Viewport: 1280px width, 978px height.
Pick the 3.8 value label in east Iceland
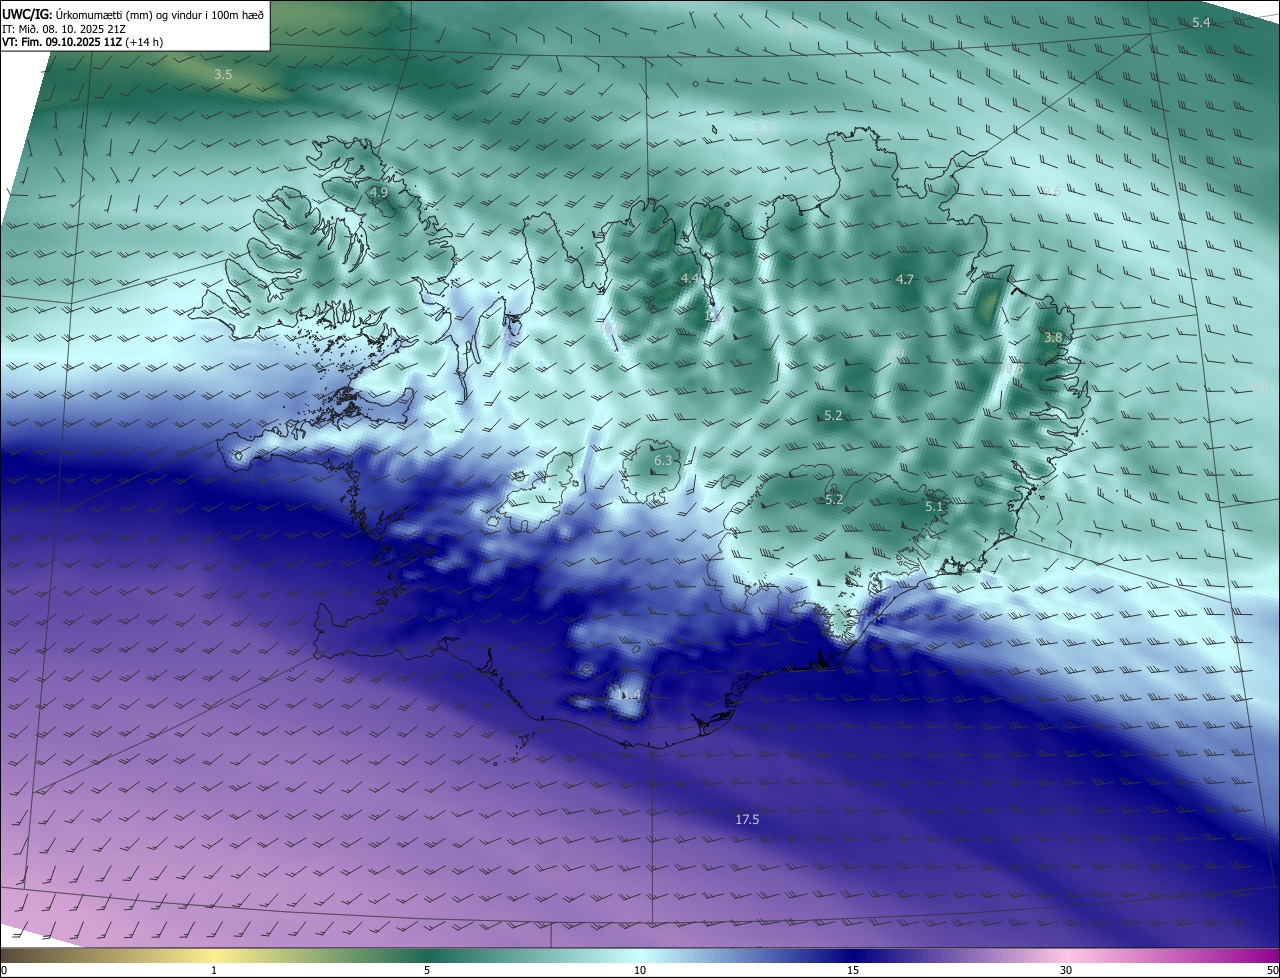point(1053,338)
